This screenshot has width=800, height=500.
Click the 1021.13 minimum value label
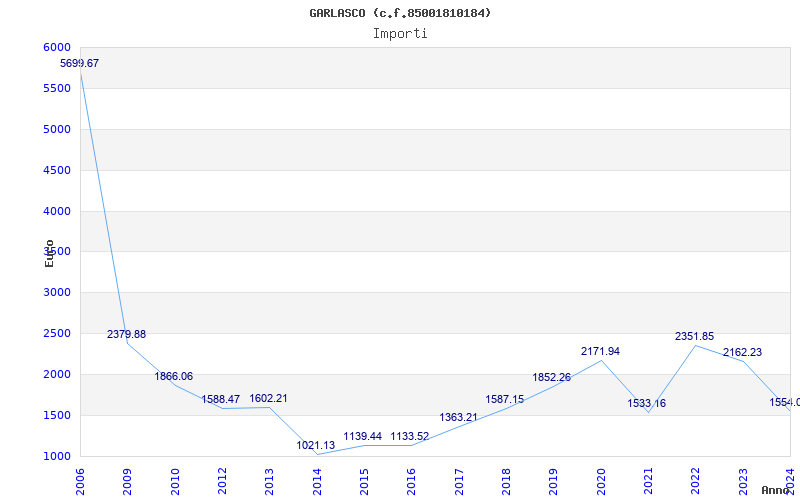[316, 445]
